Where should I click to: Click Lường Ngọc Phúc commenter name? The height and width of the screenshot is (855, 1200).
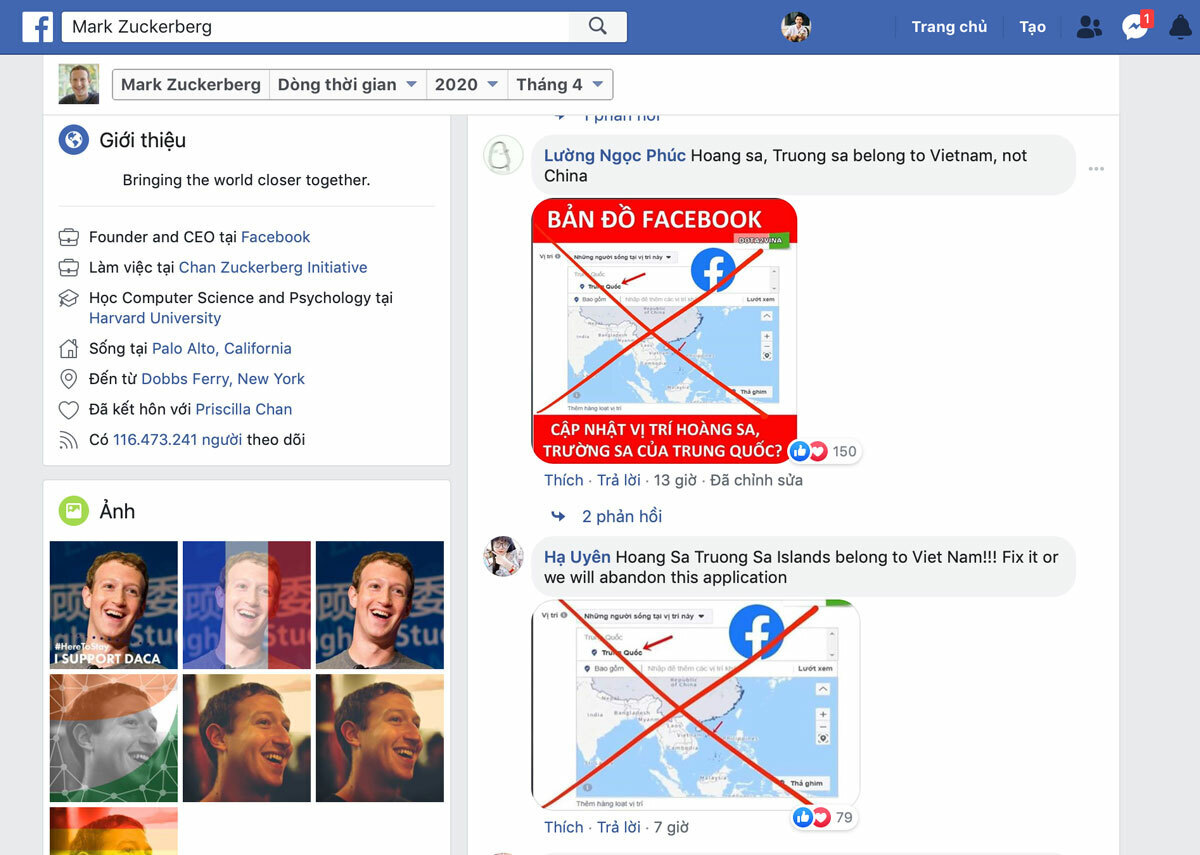615,155
